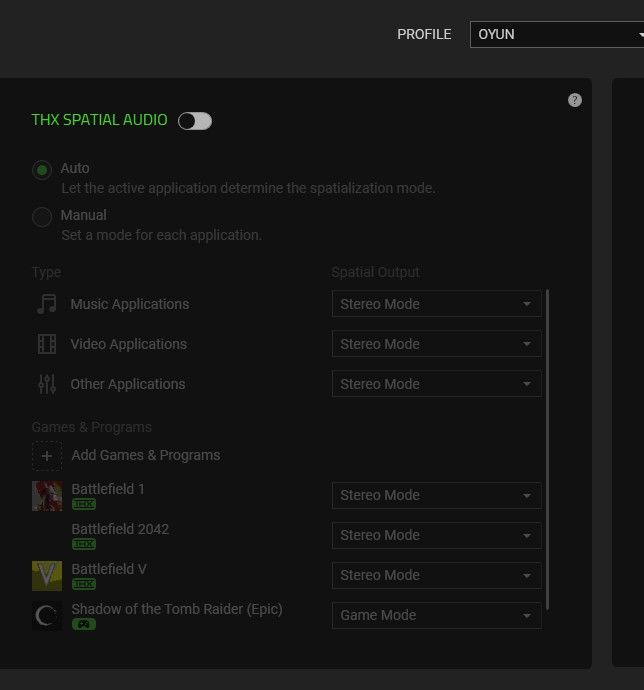This screenshot has height=690, width=644.
Task: Open Tomb Raider Game Mode dropdown
Action: [437, 616]
